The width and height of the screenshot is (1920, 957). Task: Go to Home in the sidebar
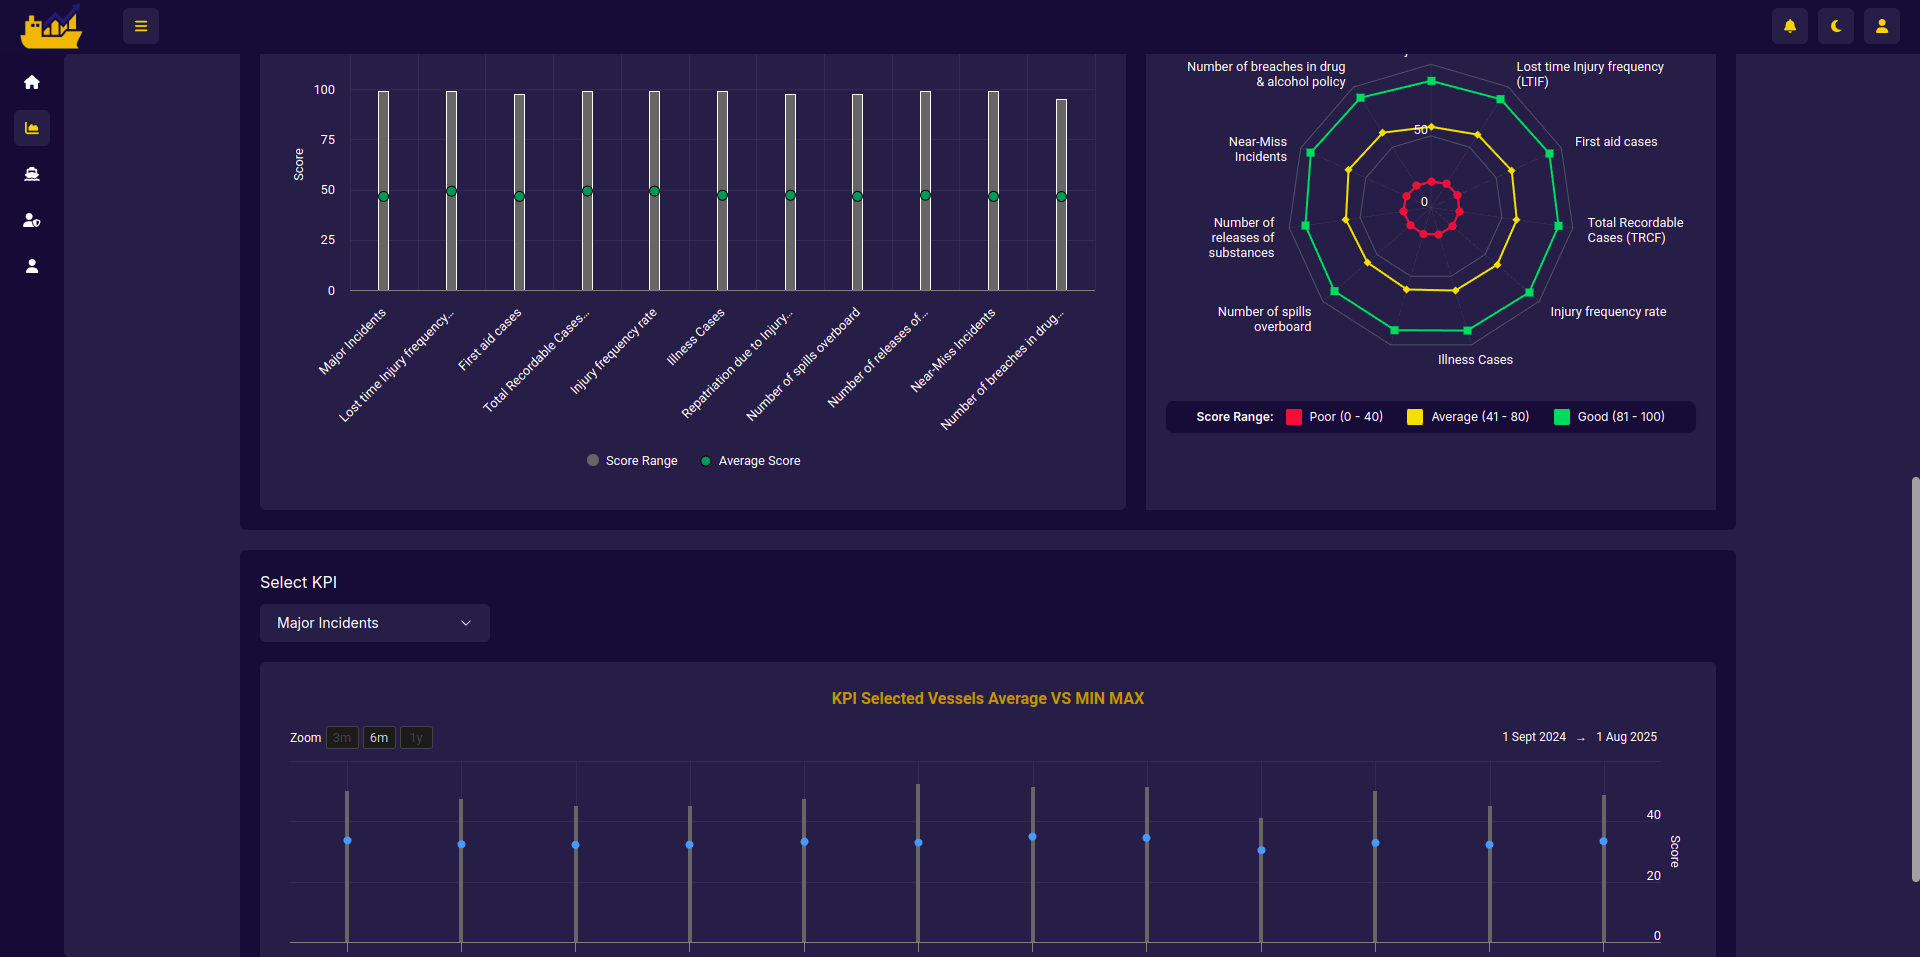(32, 82)
